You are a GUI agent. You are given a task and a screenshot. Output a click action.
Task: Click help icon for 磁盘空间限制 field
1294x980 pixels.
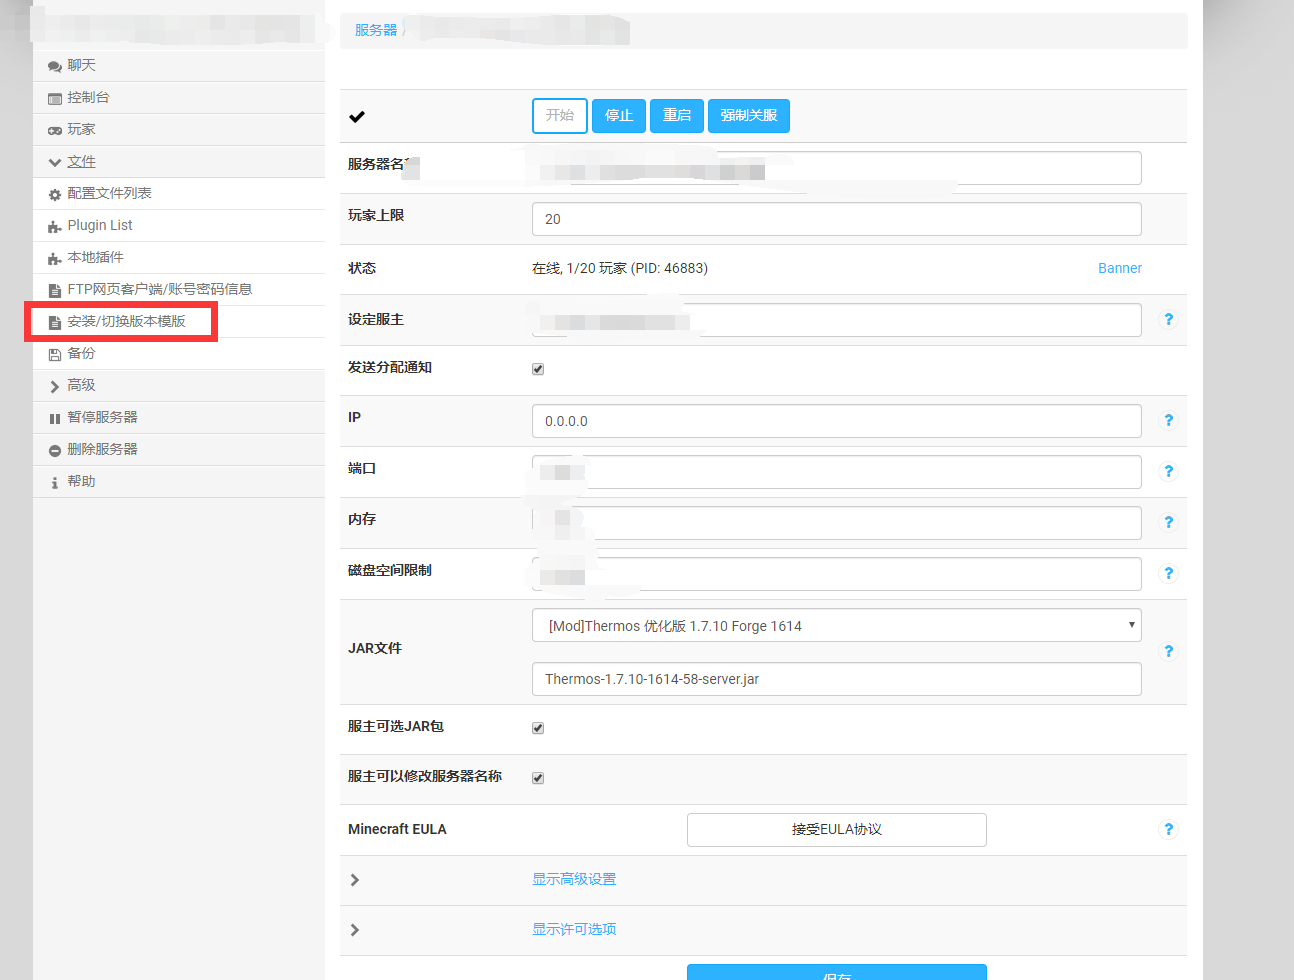pyautogui.click(x=1168, y=574)
